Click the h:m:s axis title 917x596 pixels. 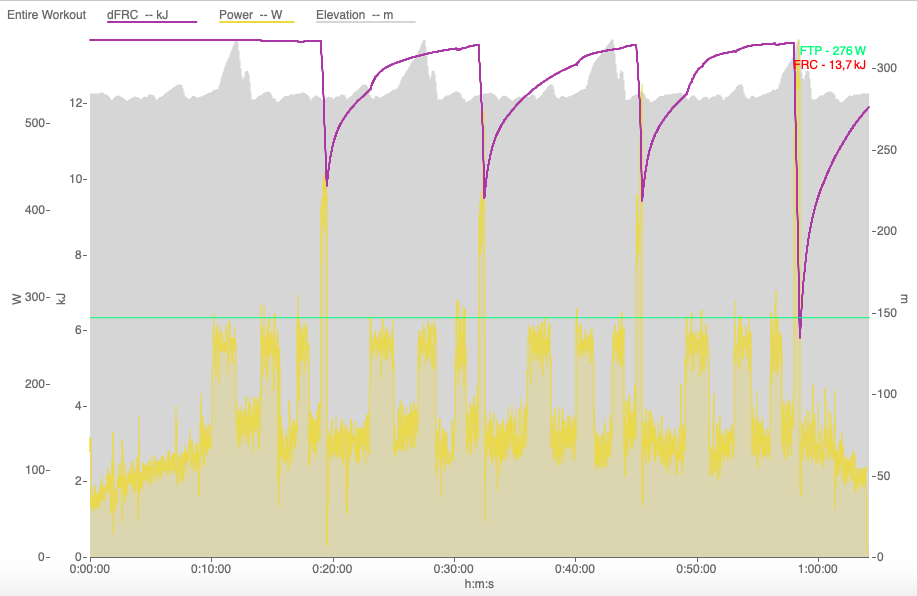click(x=479, y=584)
